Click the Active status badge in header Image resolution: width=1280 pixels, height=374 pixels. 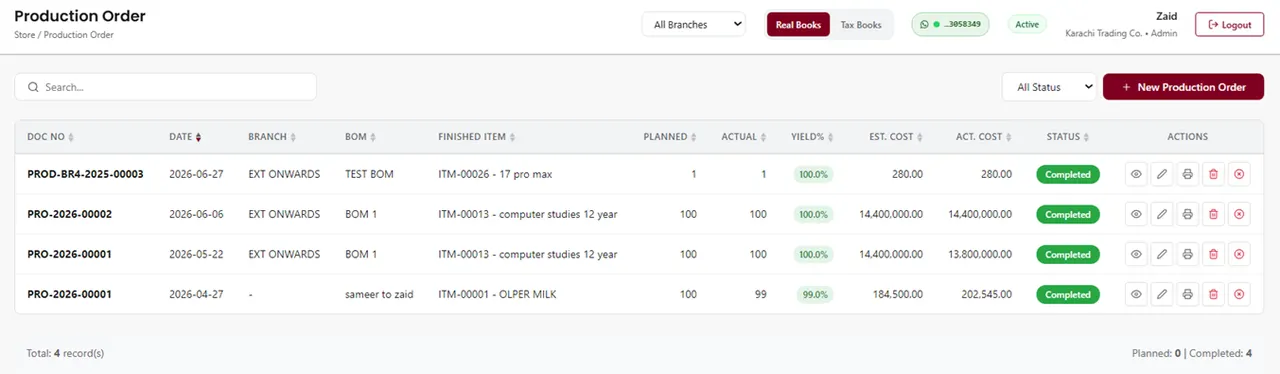coord(1027,24)
